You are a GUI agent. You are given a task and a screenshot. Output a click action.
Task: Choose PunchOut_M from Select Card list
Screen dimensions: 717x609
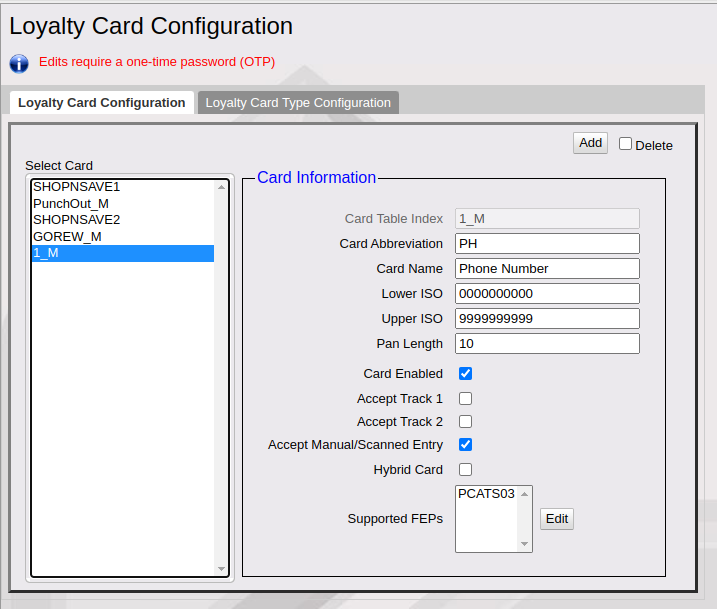point(70,203)
